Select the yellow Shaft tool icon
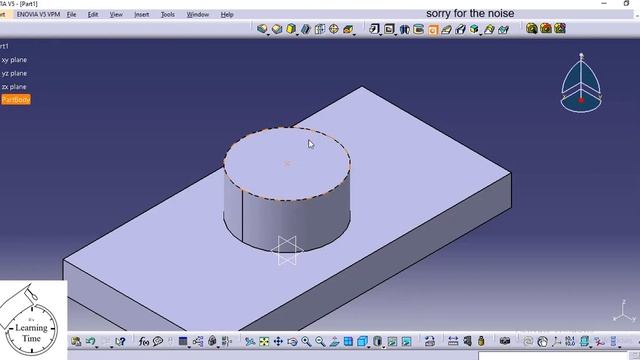Viewport: 640px width, 360px height. [291, 29]
